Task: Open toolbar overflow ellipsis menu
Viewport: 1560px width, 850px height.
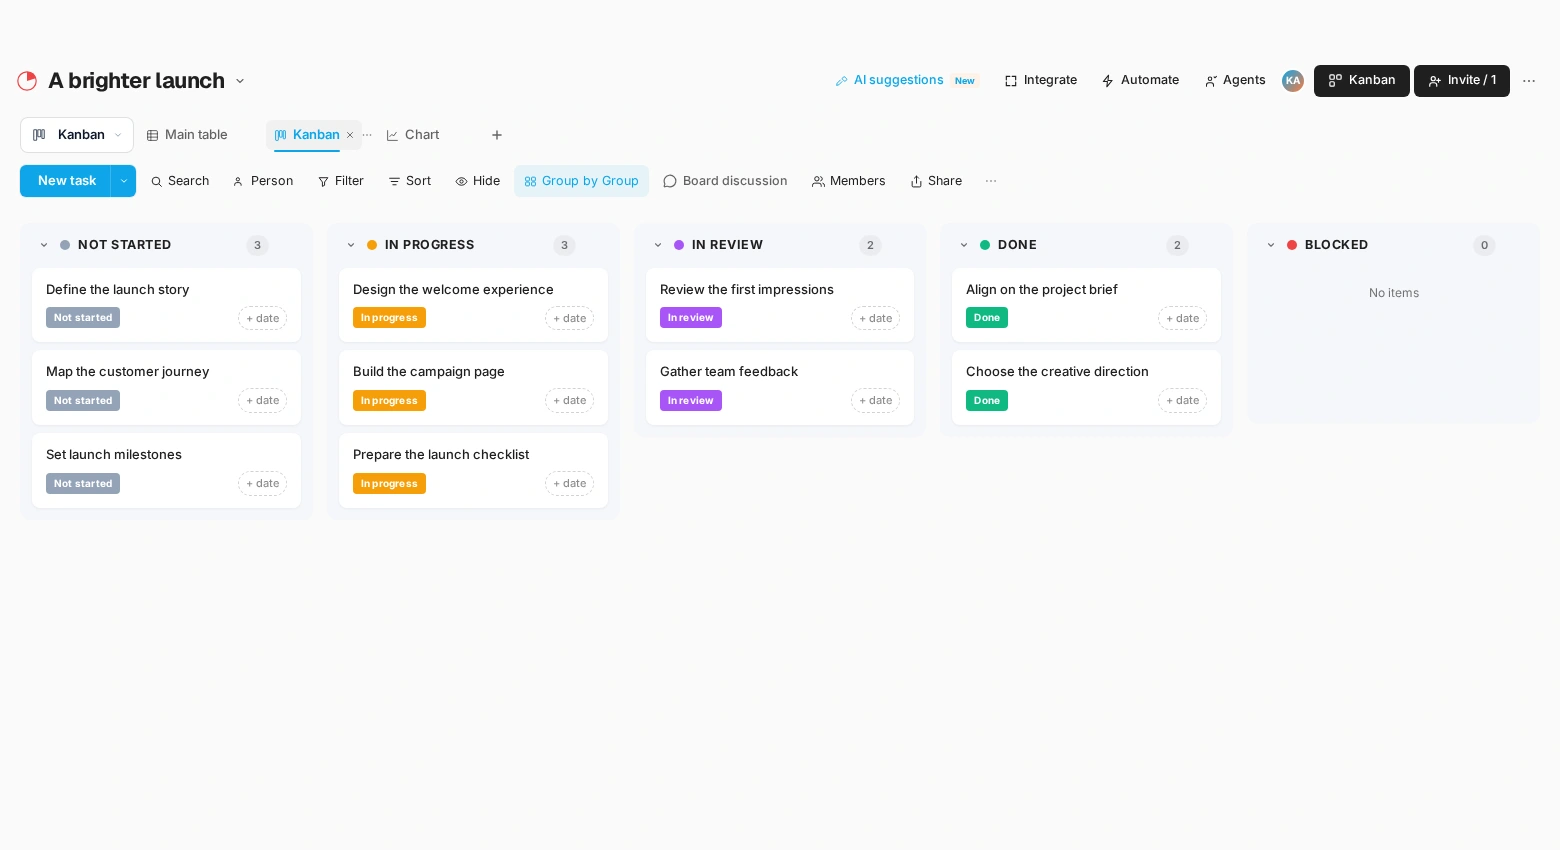Action: [991, 181]
